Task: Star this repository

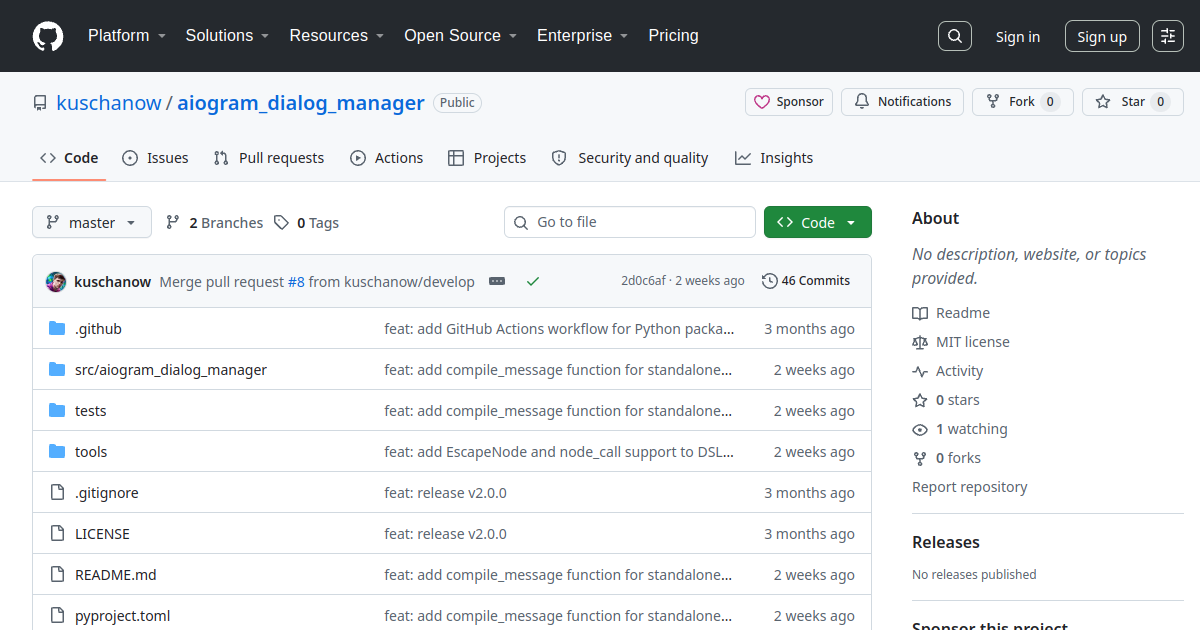Action: 1133,102
